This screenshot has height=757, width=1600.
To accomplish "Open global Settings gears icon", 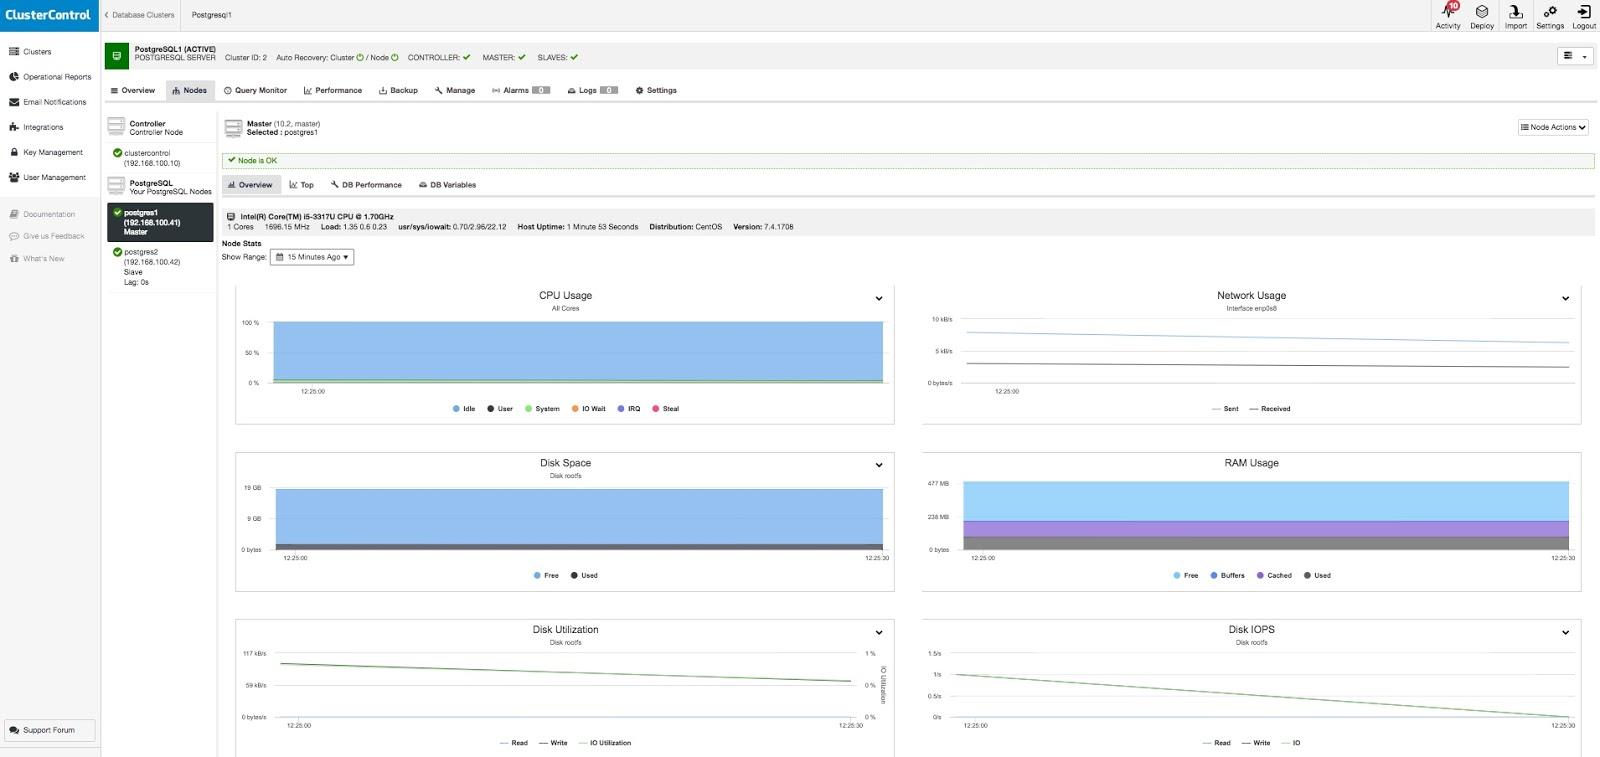I will 1550,16.
